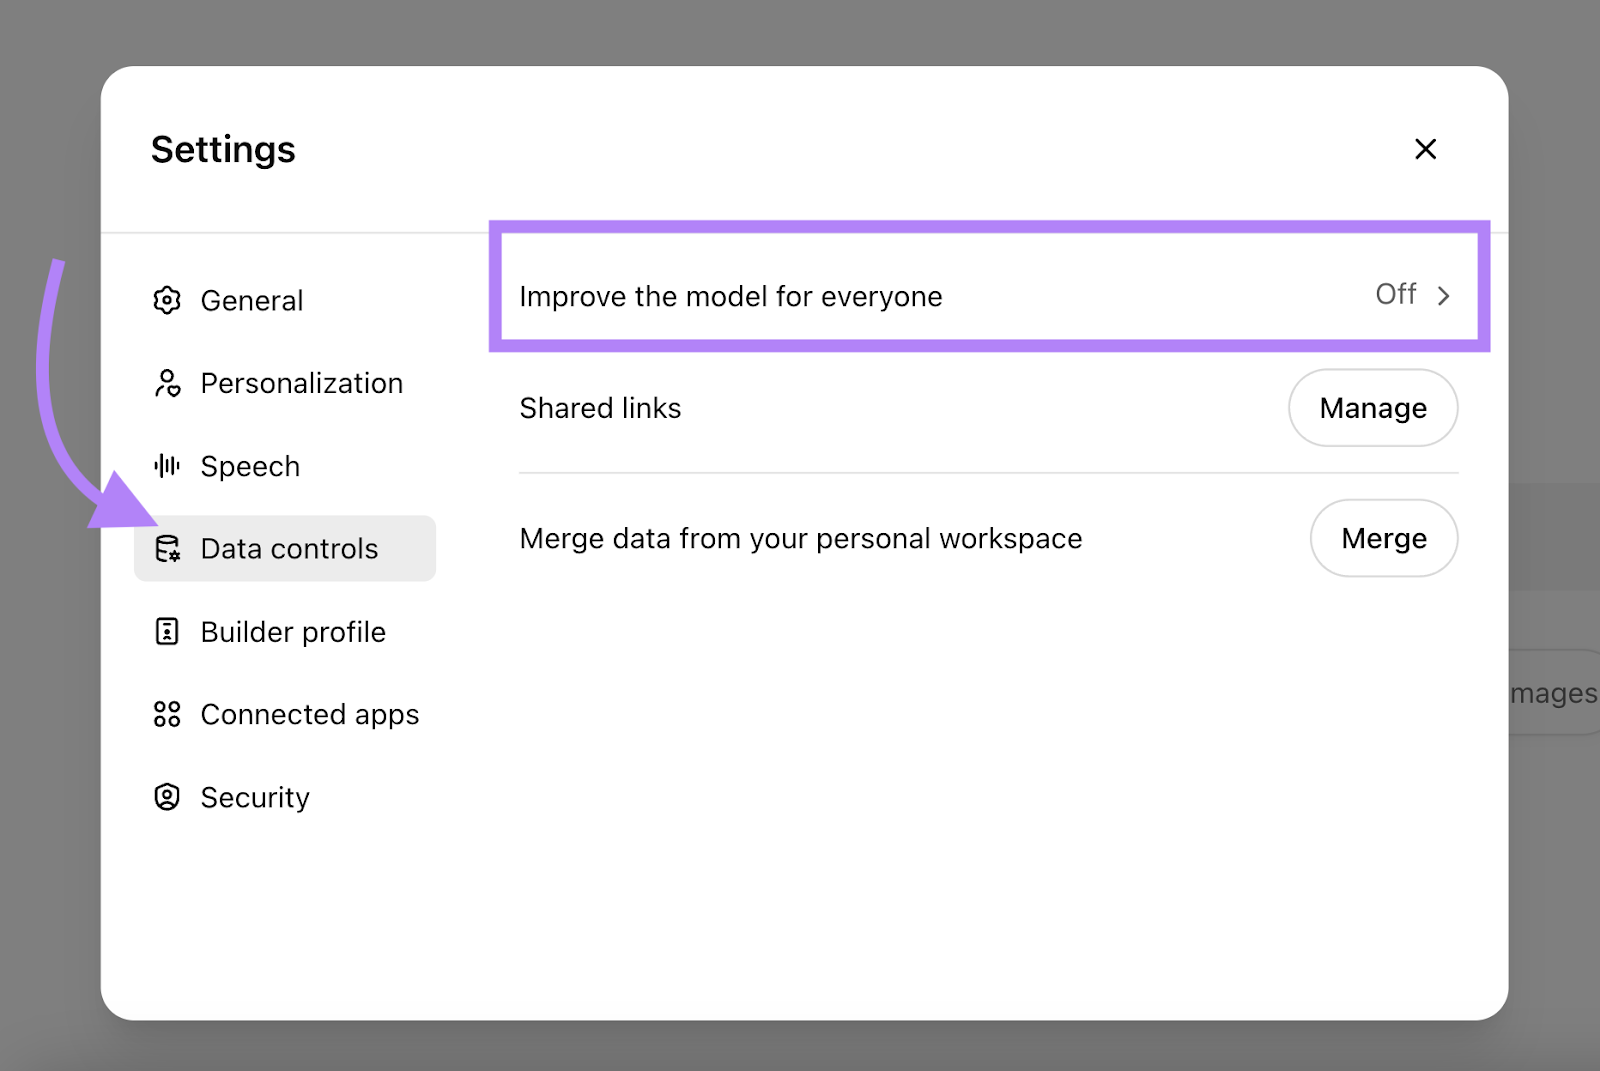Click the Security shield icon
This screenshot has height=1071, width=1600.
167,797
